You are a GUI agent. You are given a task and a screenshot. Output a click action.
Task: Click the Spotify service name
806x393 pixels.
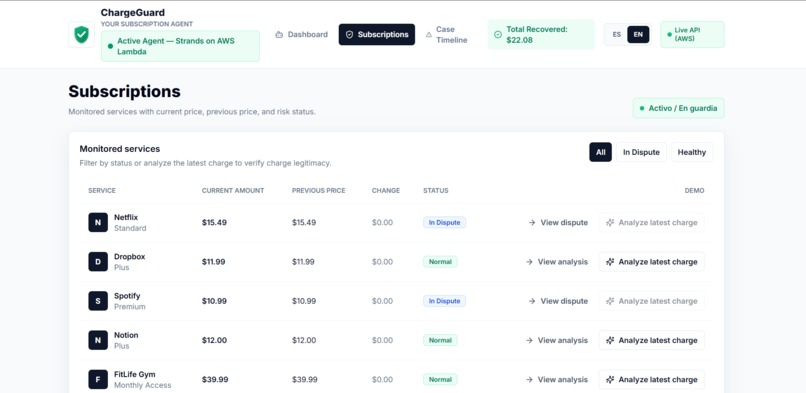click(x=127, y=296)
